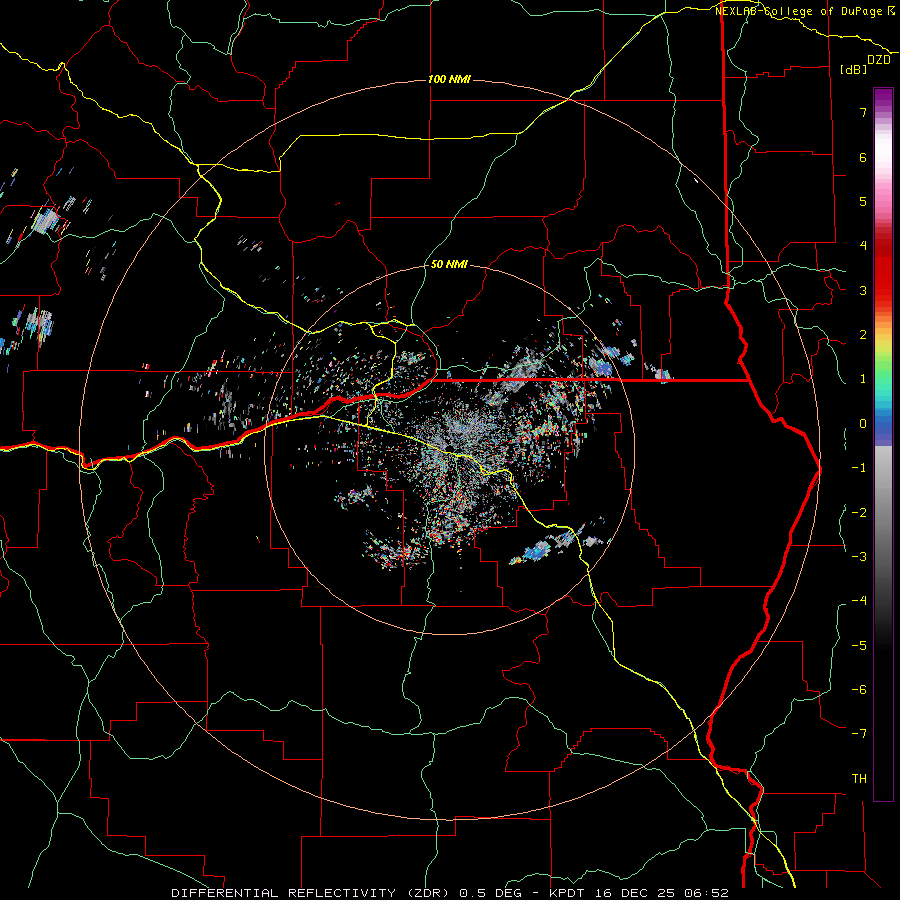Click the 5 value on color scale
The width and height of the screenshot is (900, 900).
point(863,201)
